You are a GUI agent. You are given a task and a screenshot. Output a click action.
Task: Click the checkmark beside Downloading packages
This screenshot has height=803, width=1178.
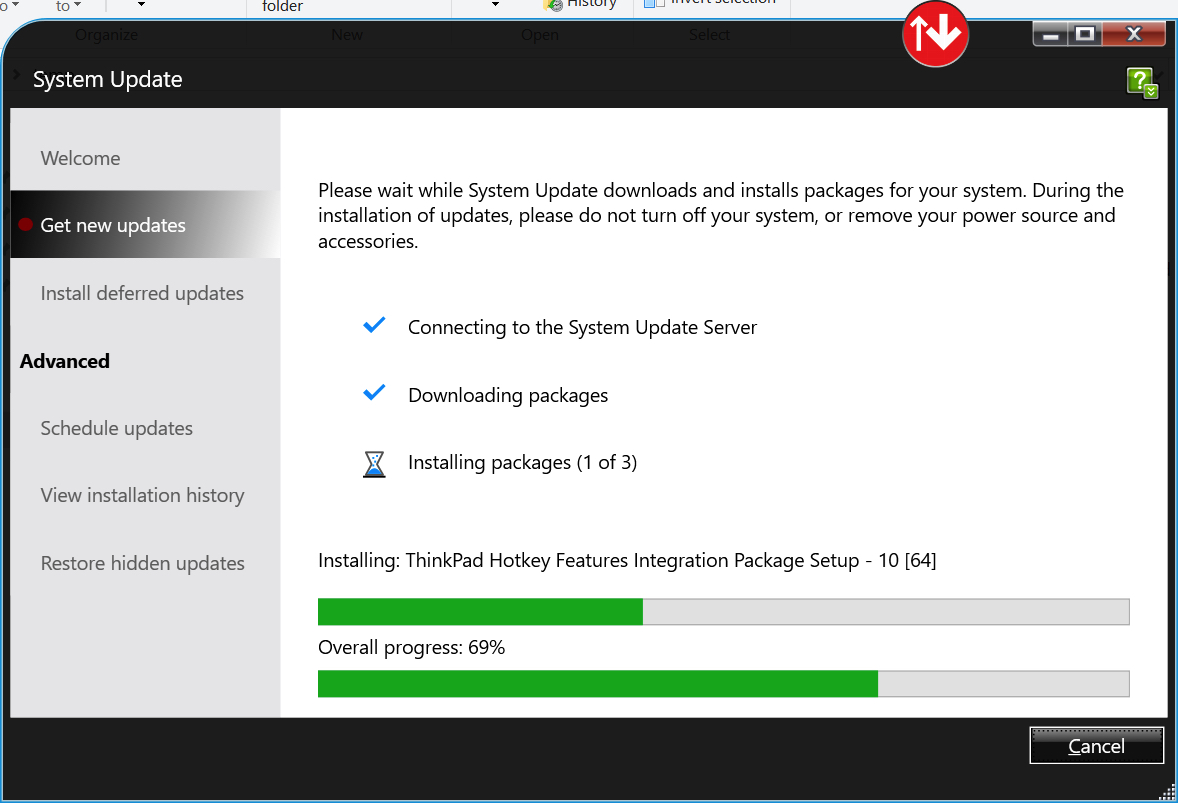(374, 392)
